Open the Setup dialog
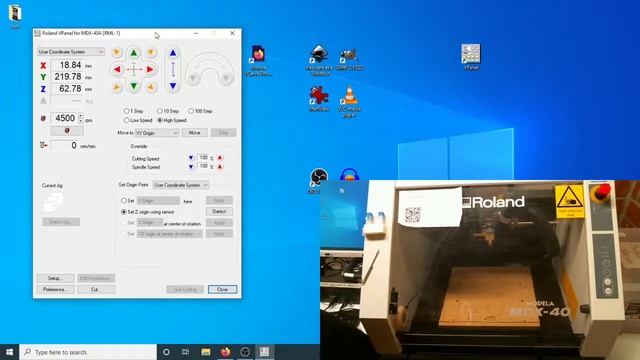The image size is (640, 360). coord(55,278)
